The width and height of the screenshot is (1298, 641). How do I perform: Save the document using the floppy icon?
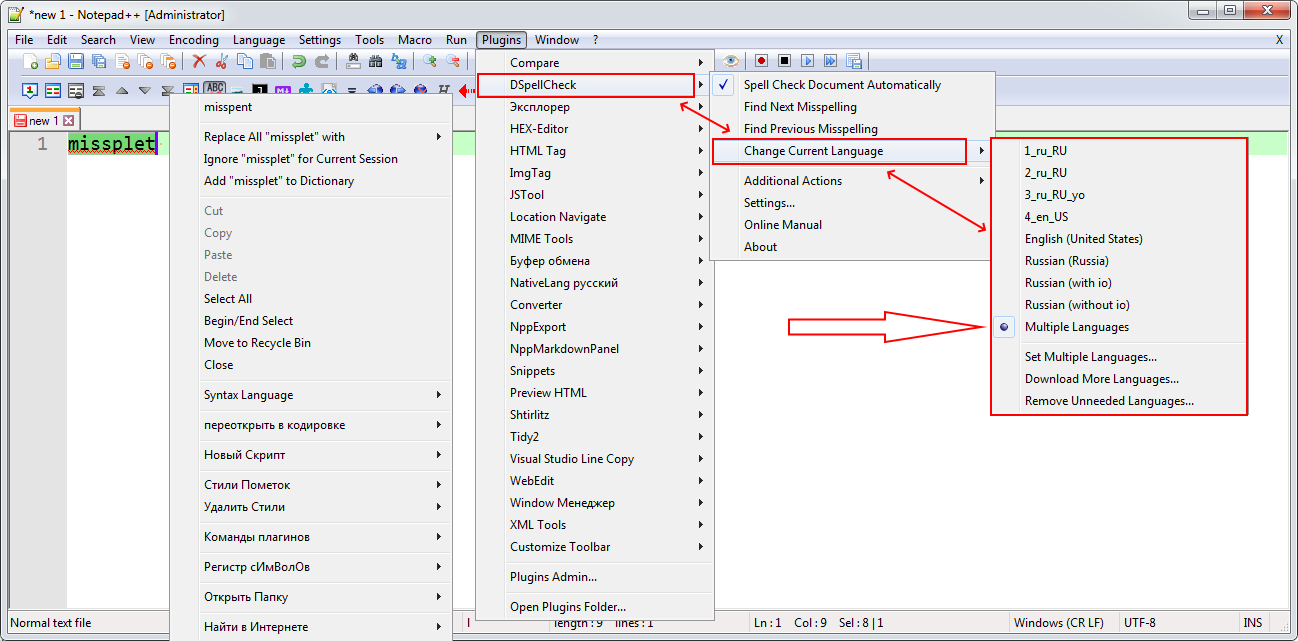click(x=77, y=62)
